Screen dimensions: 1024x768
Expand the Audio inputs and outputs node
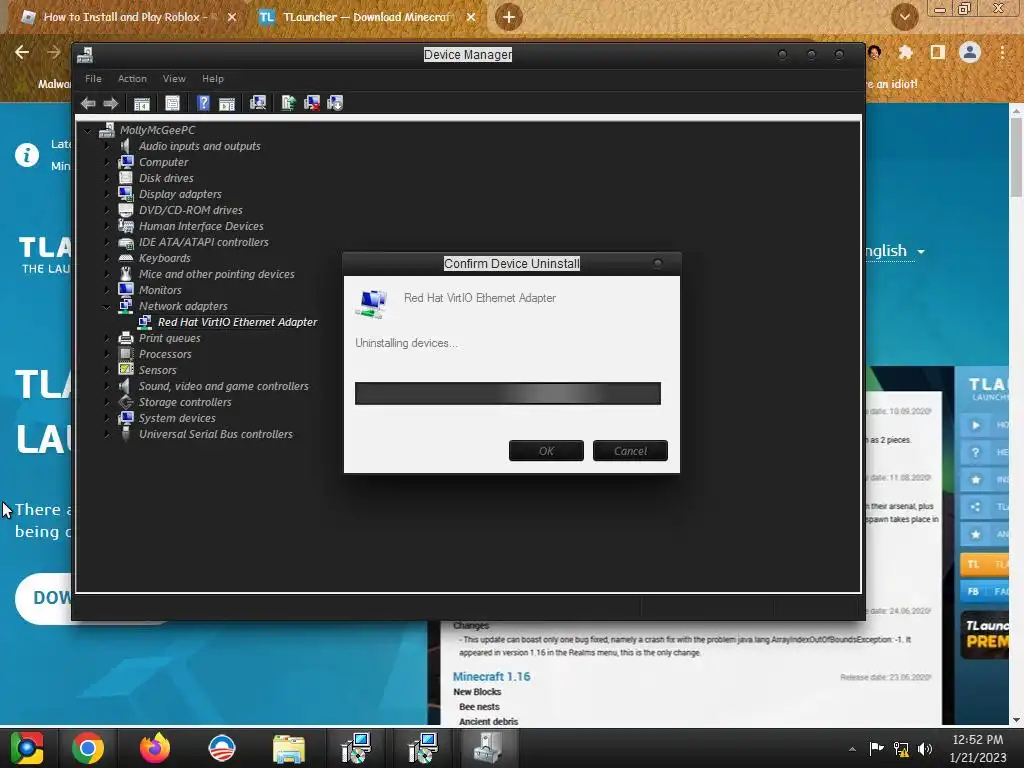pos(107,146)
